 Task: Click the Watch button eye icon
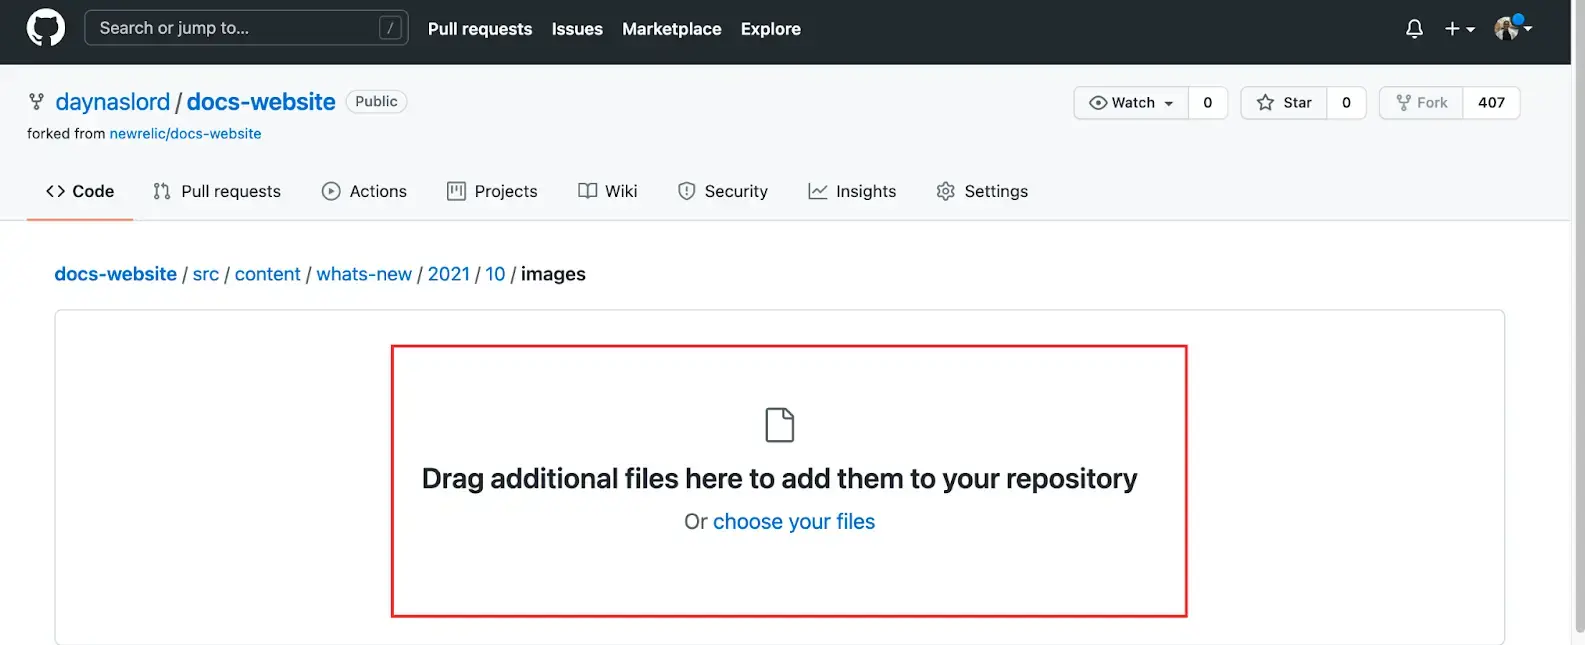pyautogui.click(x=1098, y=103)
